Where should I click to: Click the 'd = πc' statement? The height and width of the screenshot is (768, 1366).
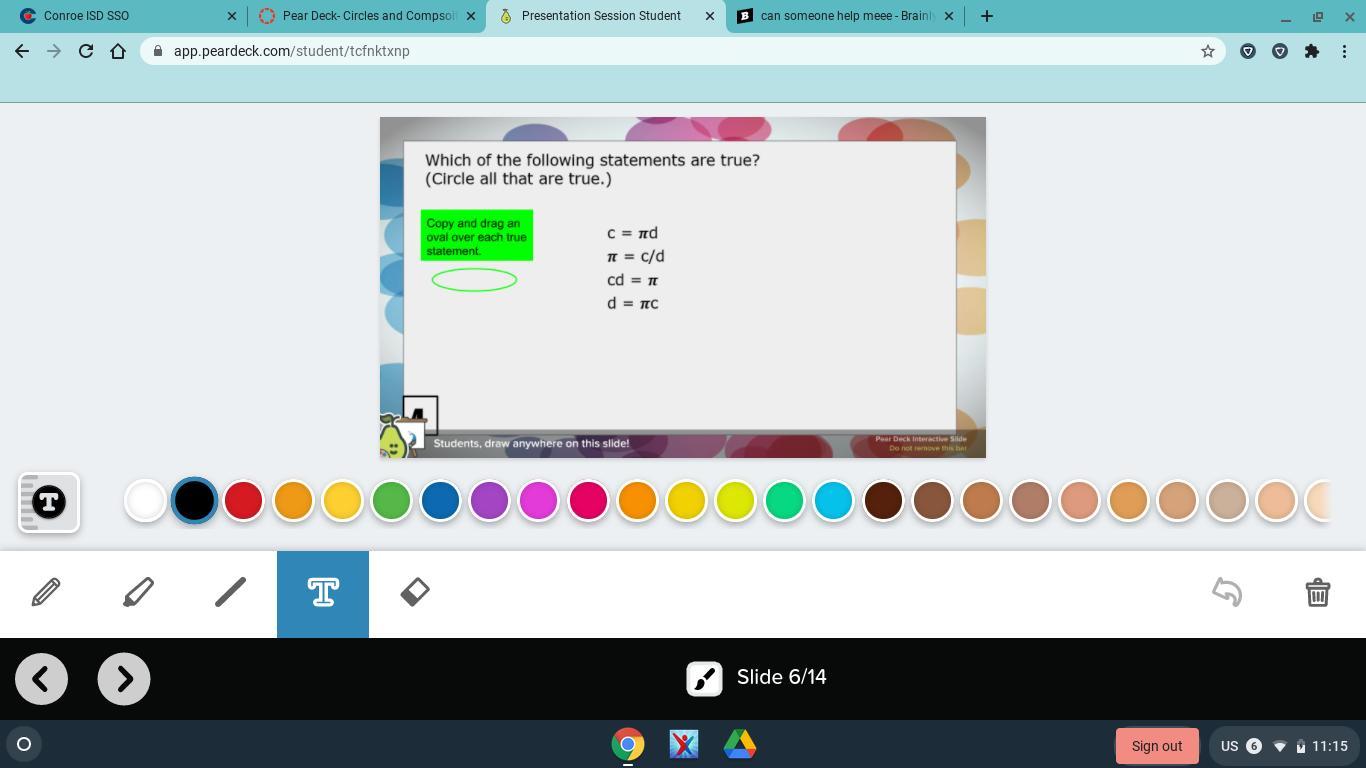(632, 303)
